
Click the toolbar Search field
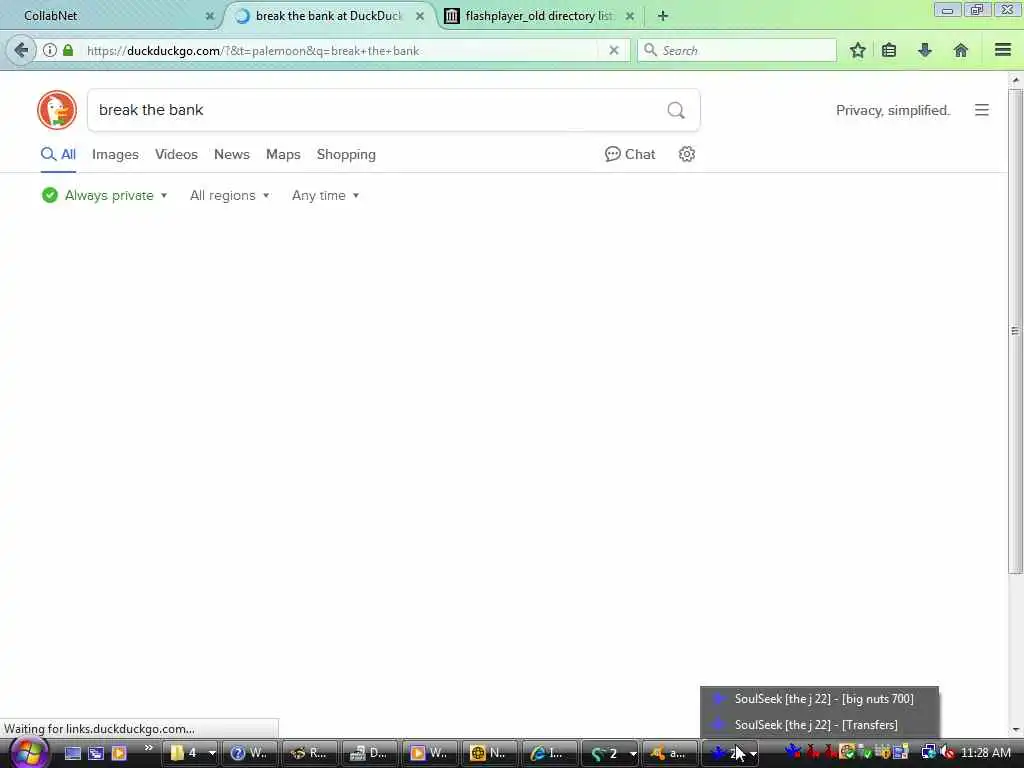coord(737,50)
